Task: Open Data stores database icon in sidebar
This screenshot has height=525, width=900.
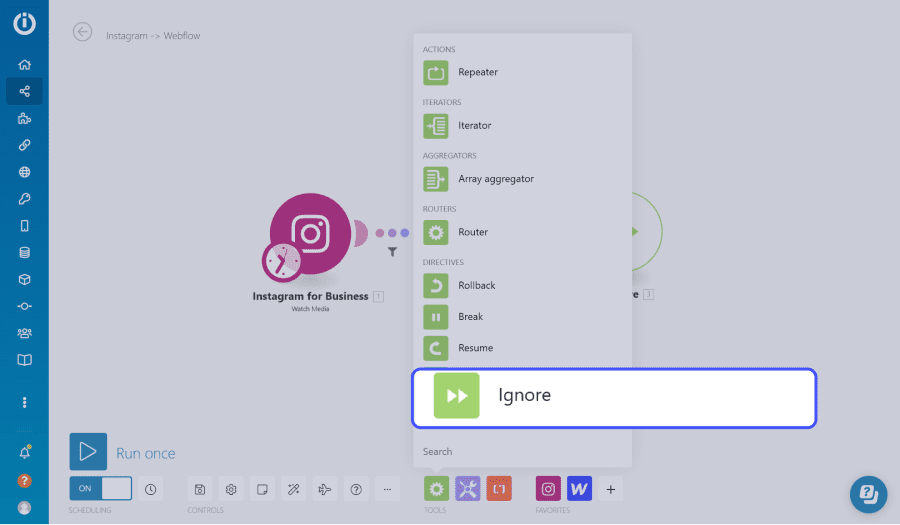Action: 24,252
